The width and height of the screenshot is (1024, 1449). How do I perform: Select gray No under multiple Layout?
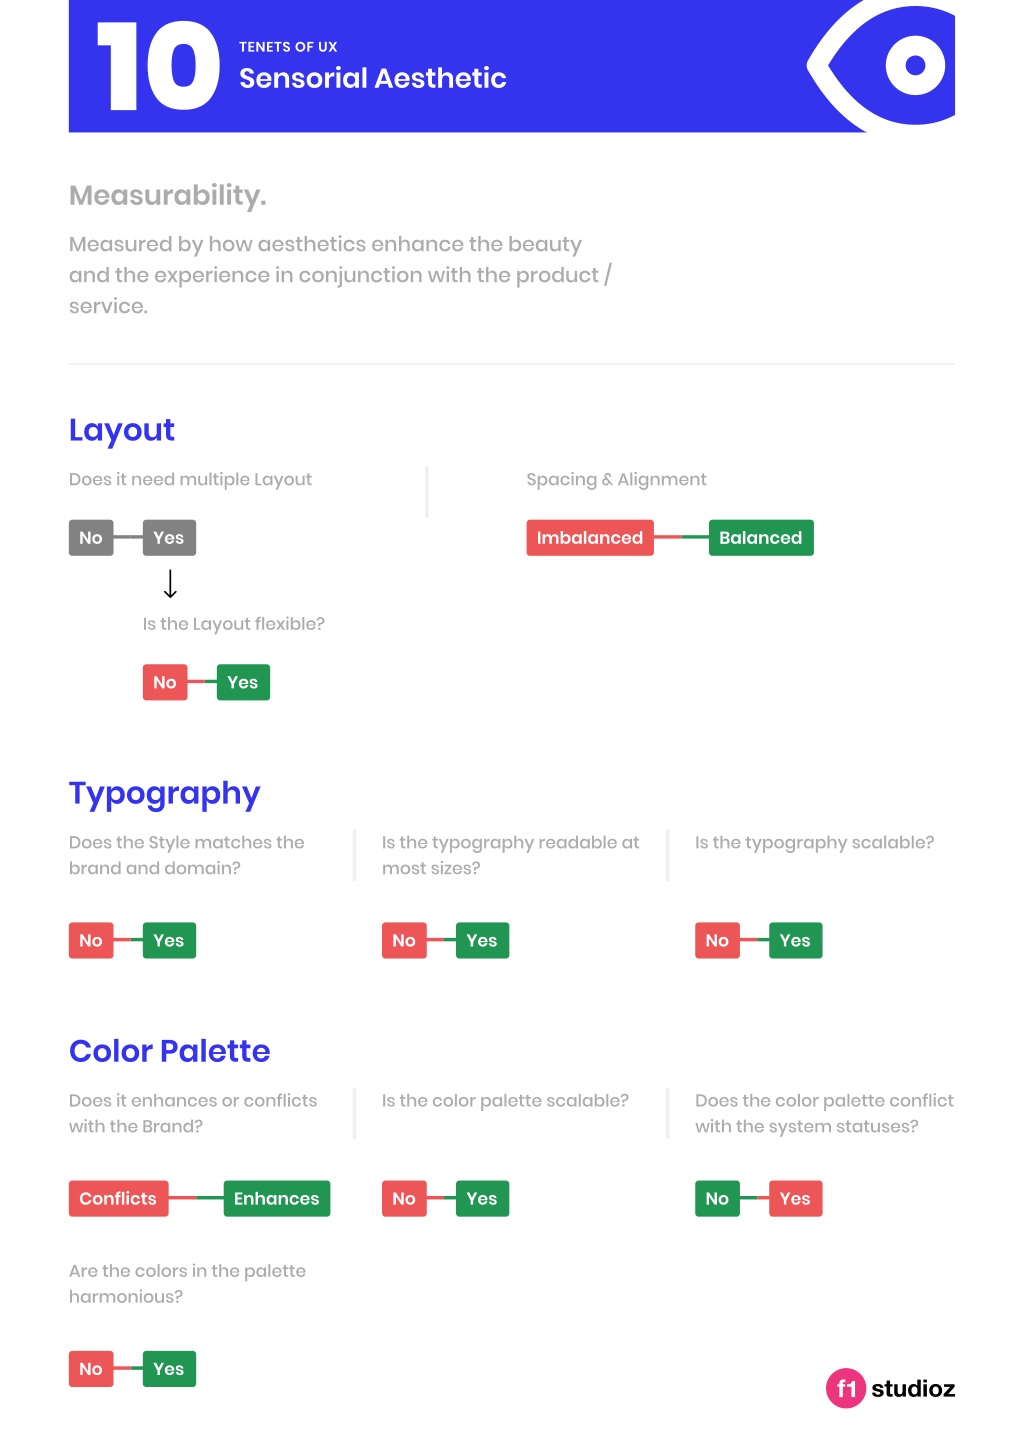[91, 538]
